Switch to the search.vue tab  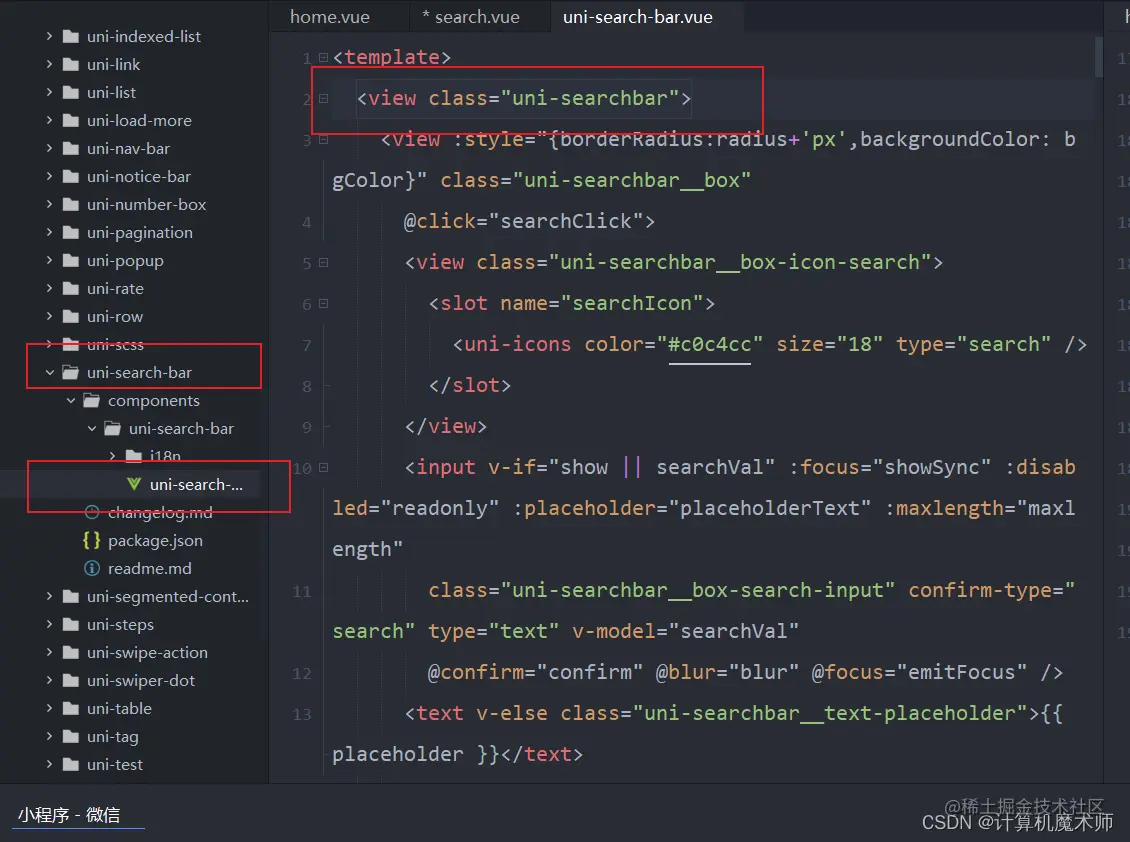pos(471,17)
